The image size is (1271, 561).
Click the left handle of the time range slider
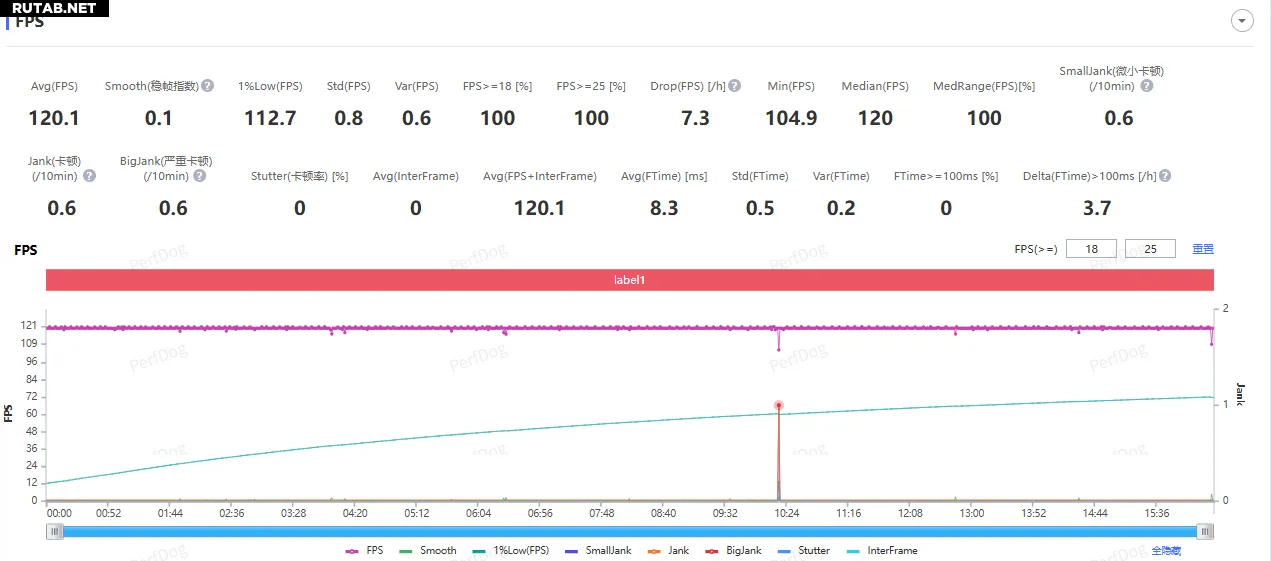53,532
